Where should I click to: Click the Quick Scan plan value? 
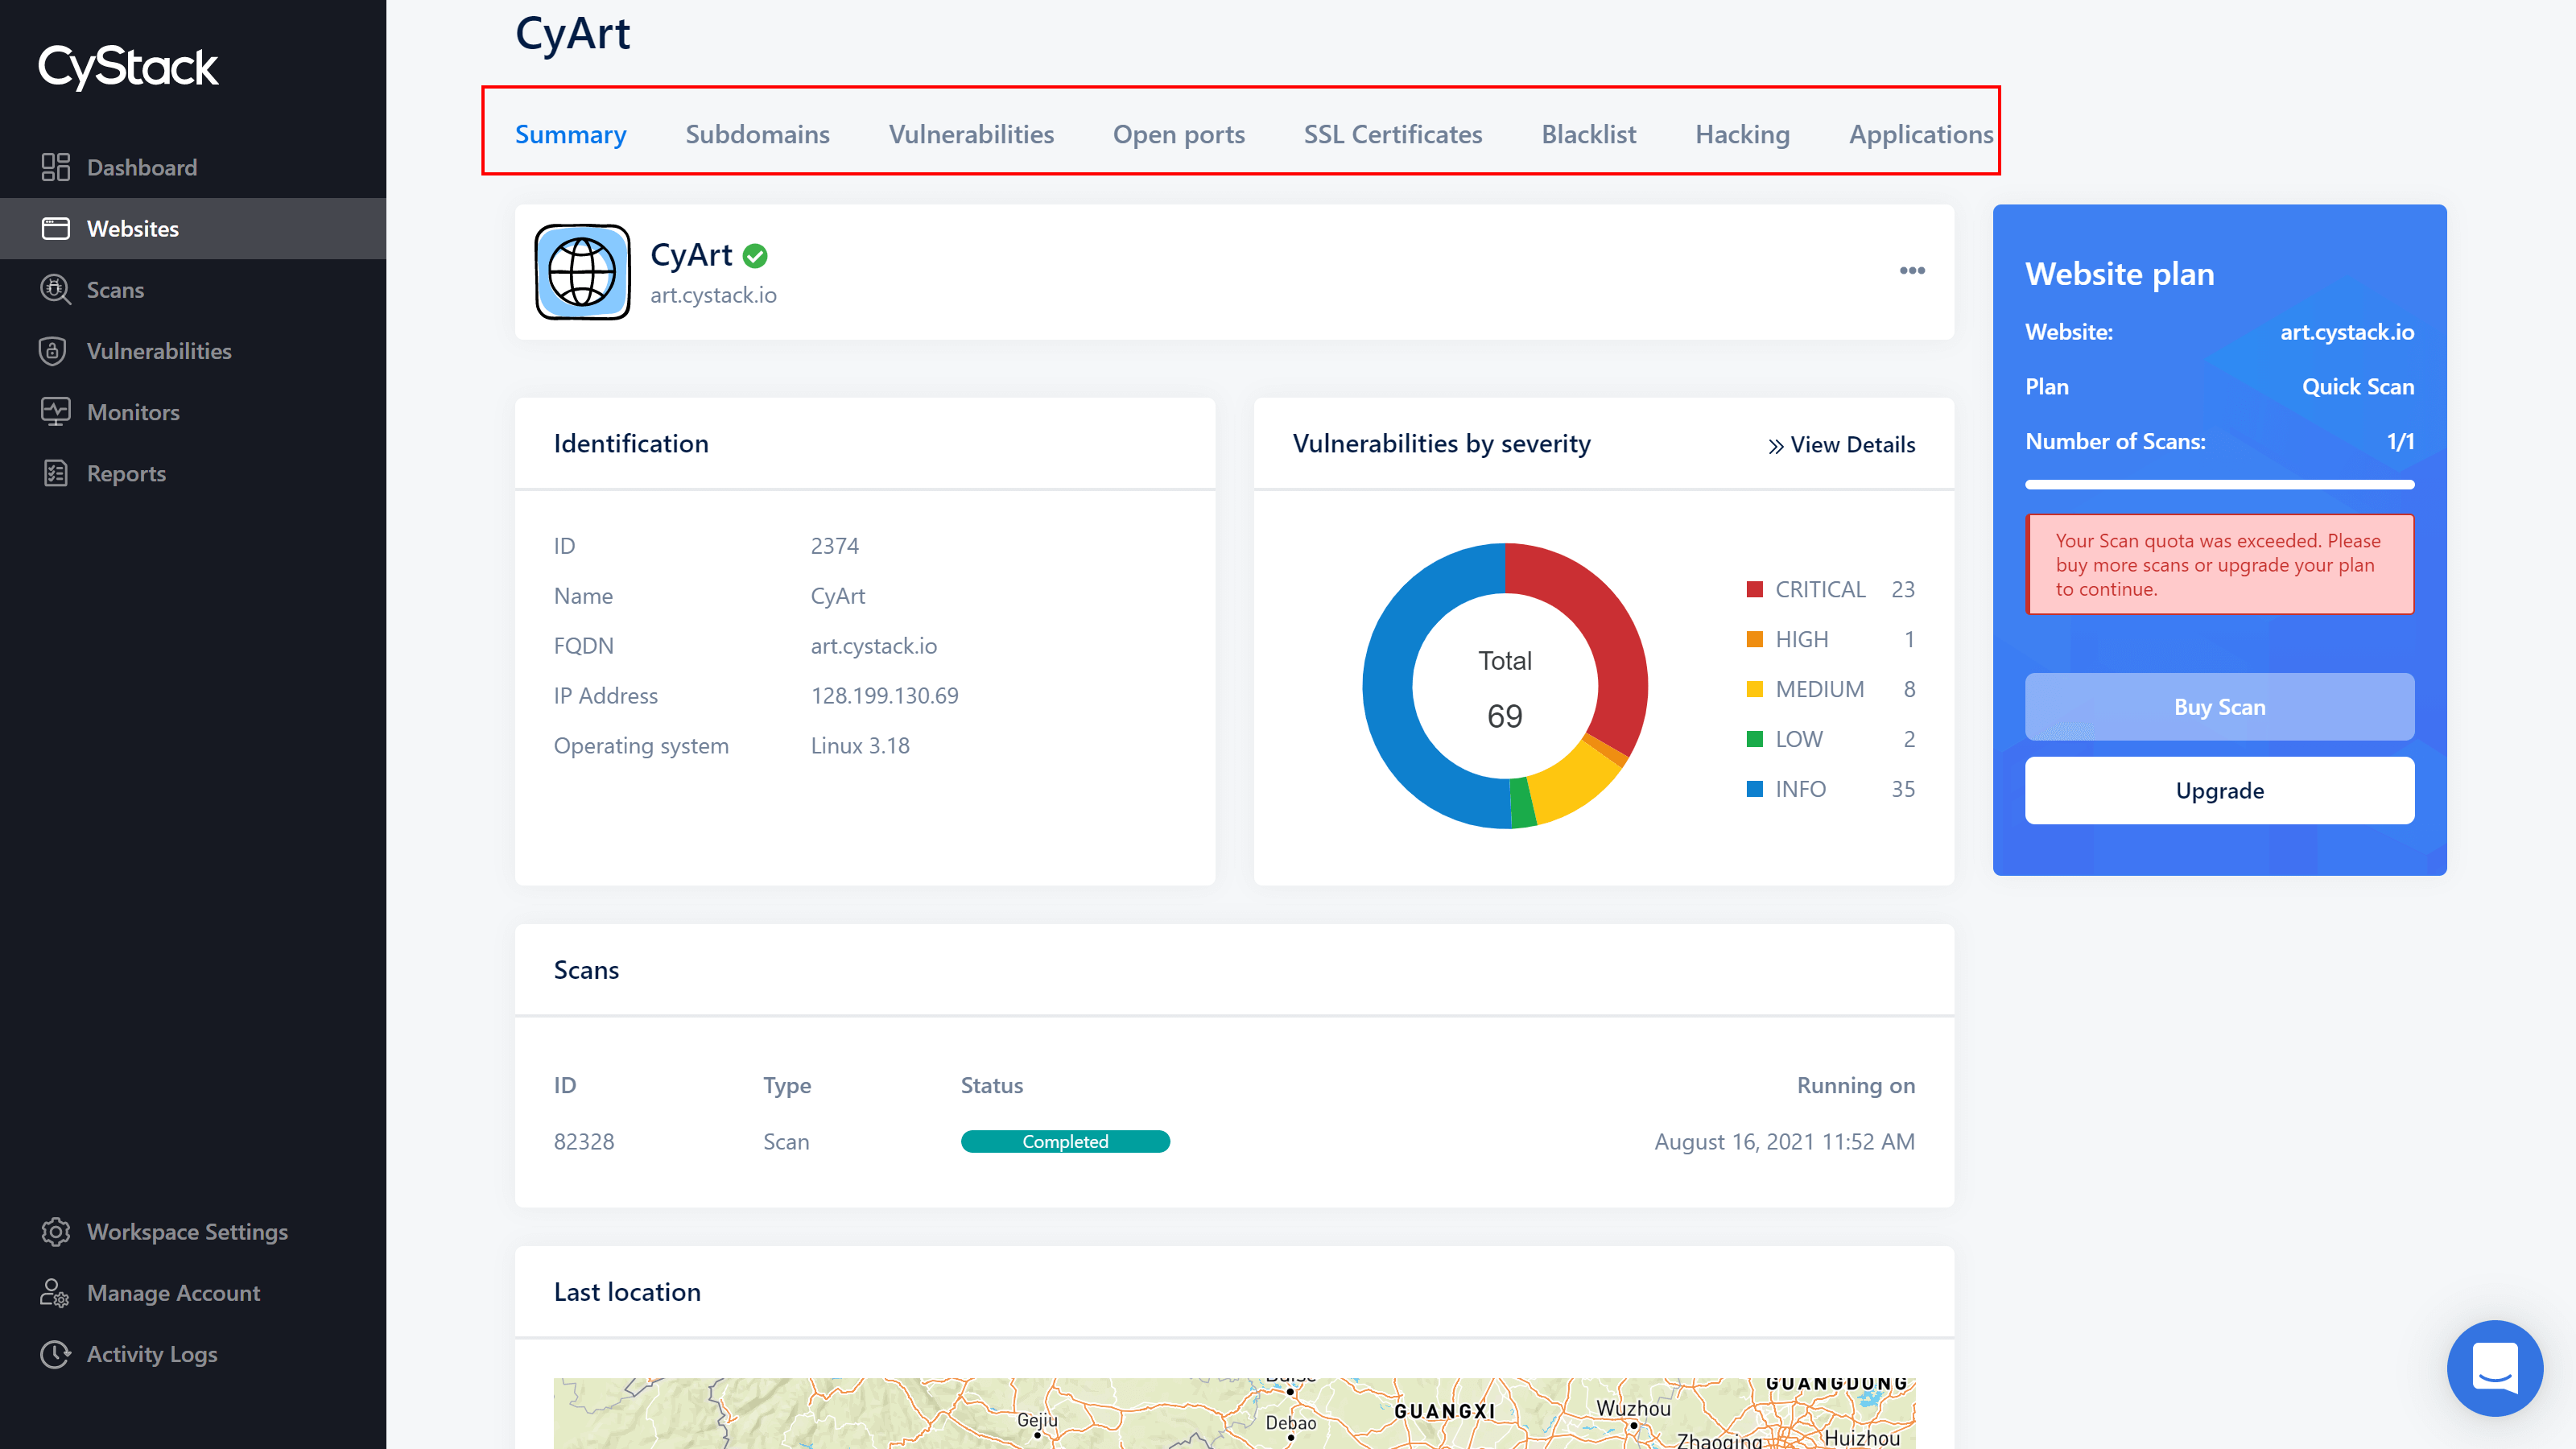[x=2357, y=386]
